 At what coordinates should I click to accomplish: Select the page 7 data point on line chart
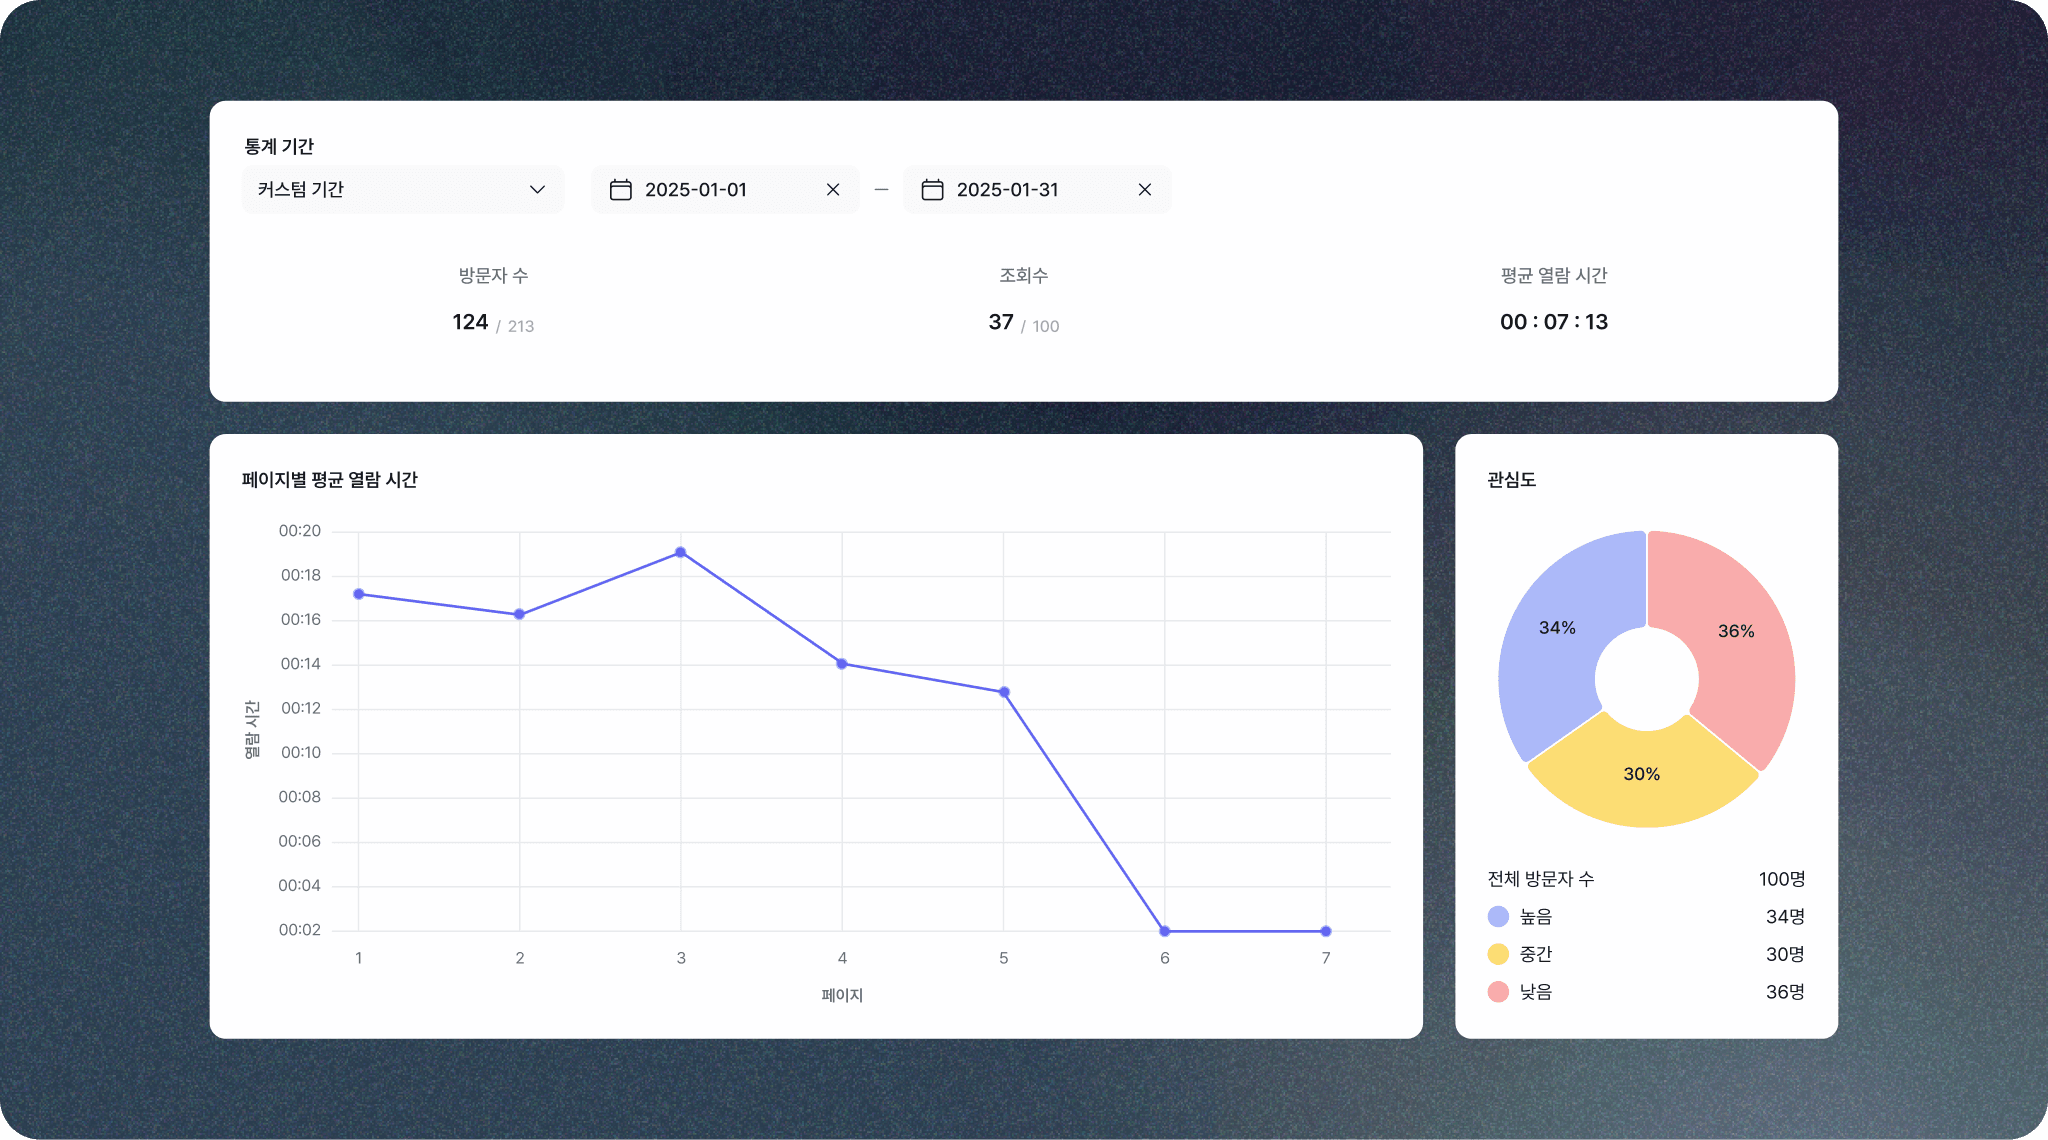click(x=1326, y=931)
